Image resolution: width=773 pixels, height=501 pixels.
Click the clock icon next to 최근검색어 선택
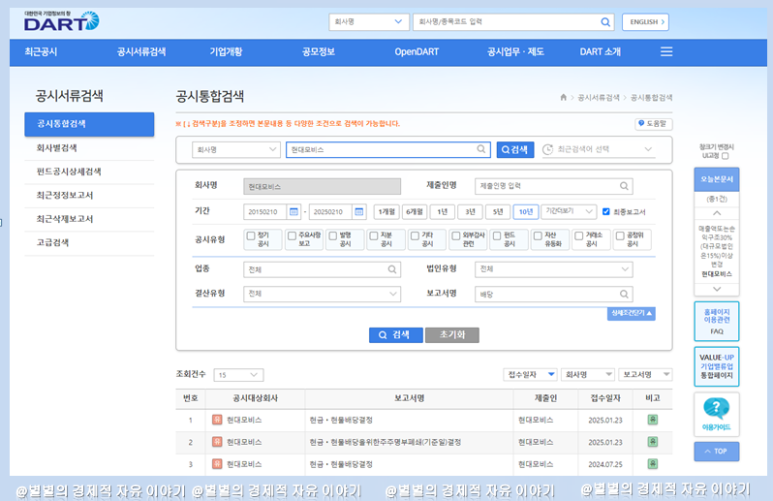click(x=547, y=149)
